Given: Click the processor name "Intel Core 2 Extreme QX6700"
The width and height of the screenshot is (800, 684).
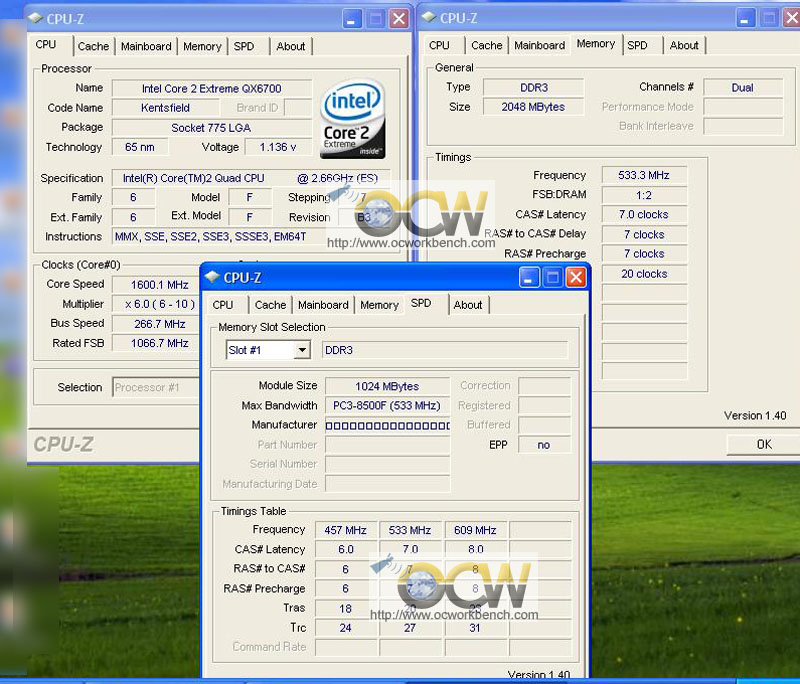Looking at the screenshot, I should click(x=212, y=88).
